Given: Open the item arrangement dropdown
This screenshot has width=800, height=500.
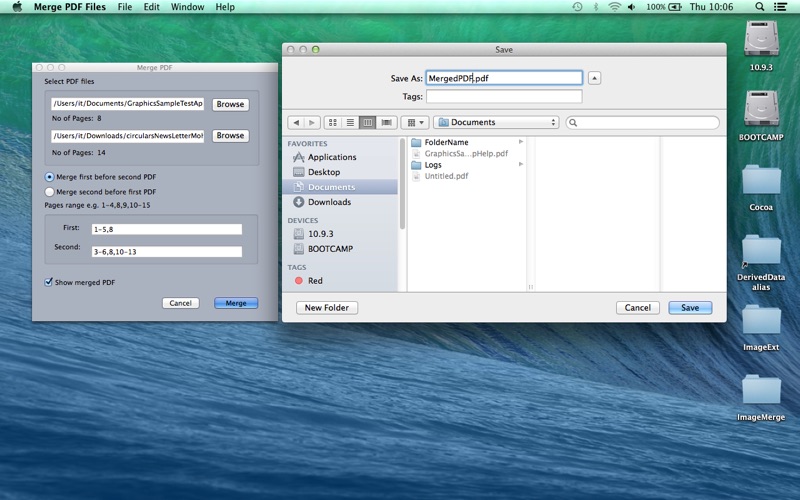Looking at the screenshot, I should [415, 122].
